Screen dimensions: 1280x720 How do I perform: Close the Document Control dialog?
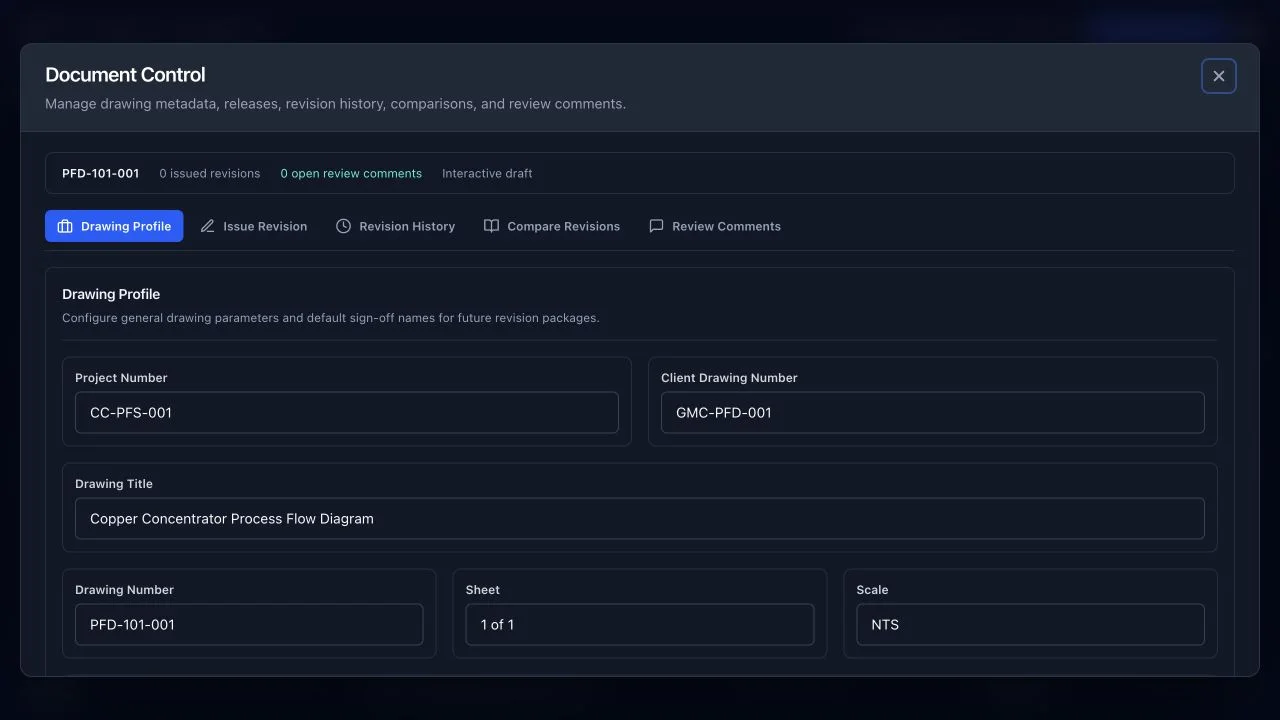(x=1218, y=76)
